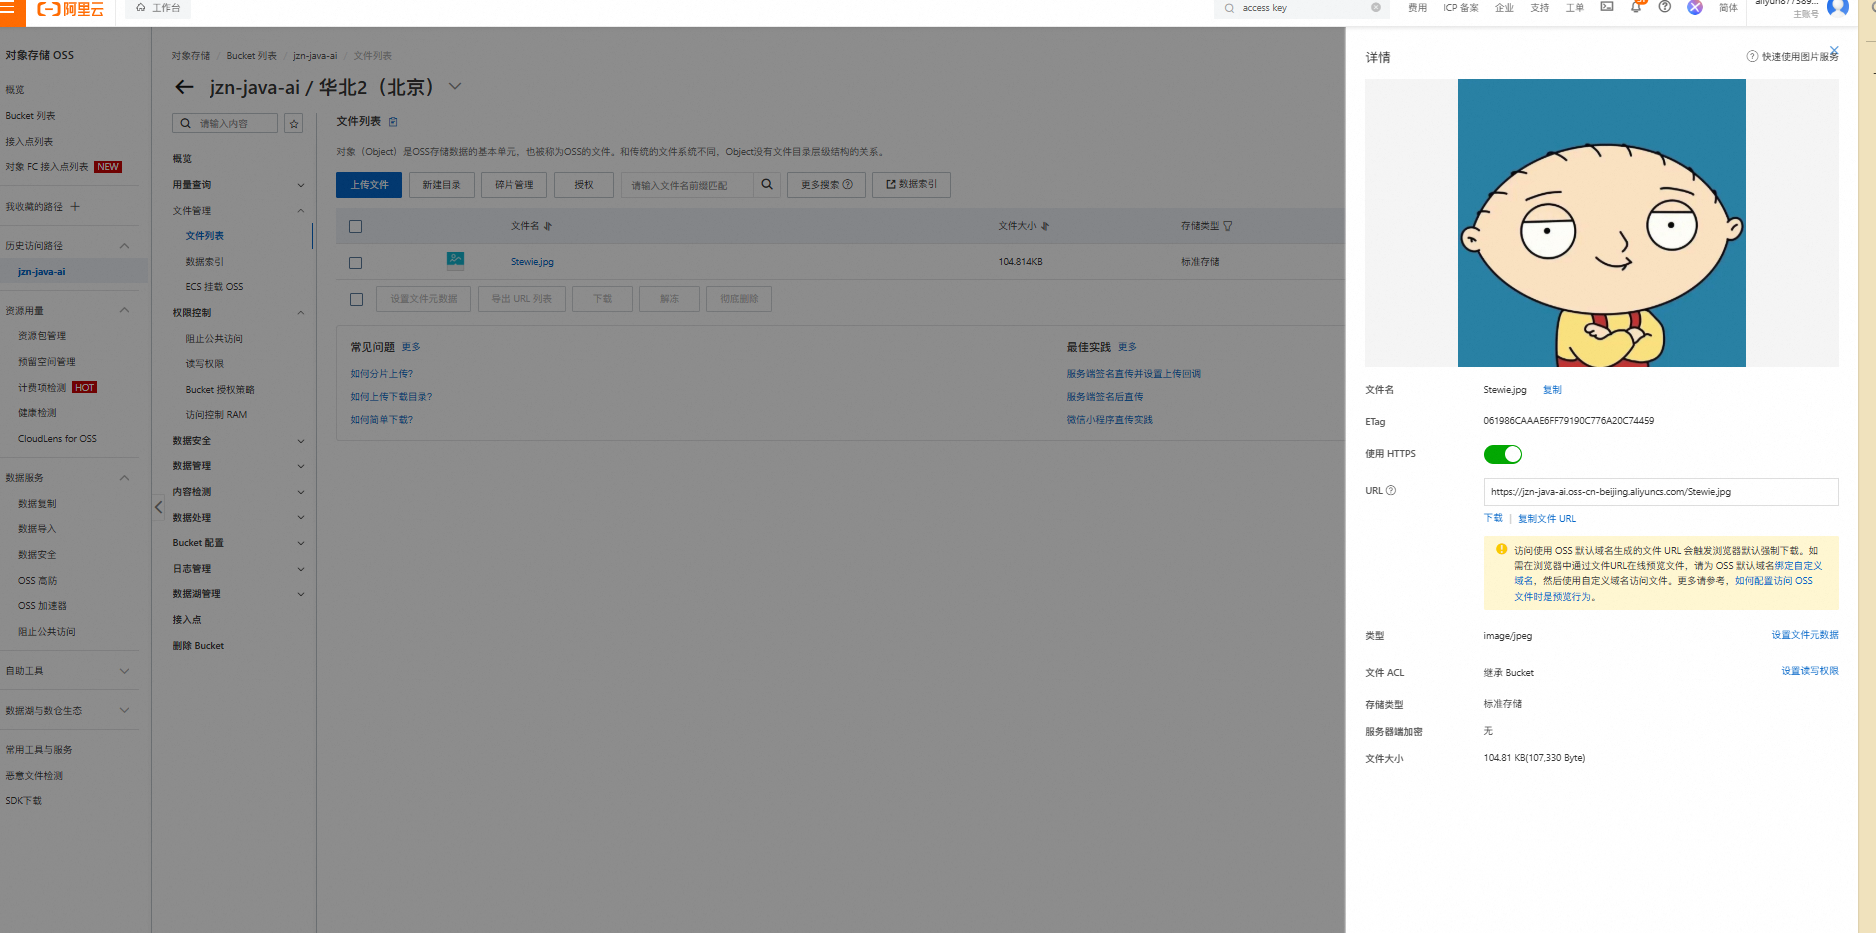
Task: Disable the 使用 HTTPS switch
Action: 1502,454
